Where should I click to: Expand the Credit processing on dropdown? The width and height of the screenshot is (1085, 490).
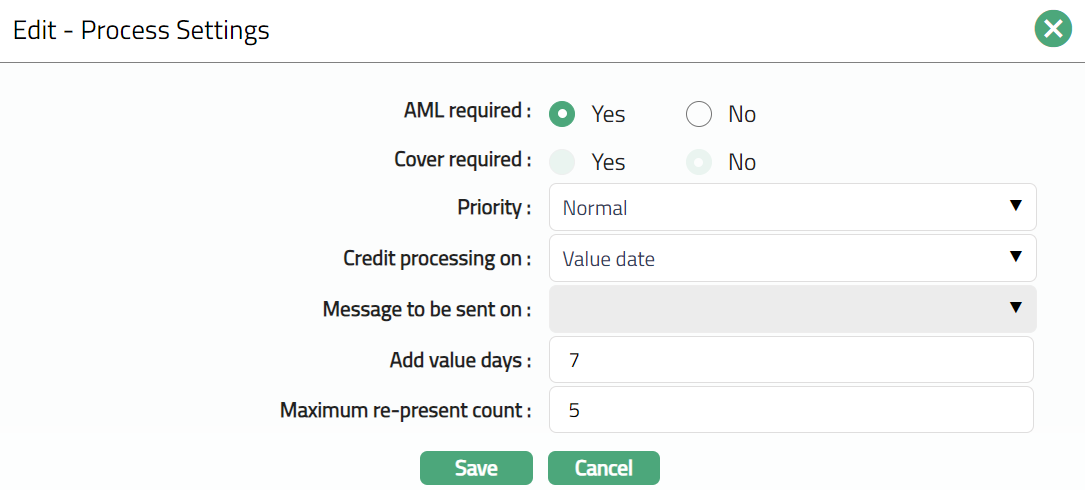791,259
